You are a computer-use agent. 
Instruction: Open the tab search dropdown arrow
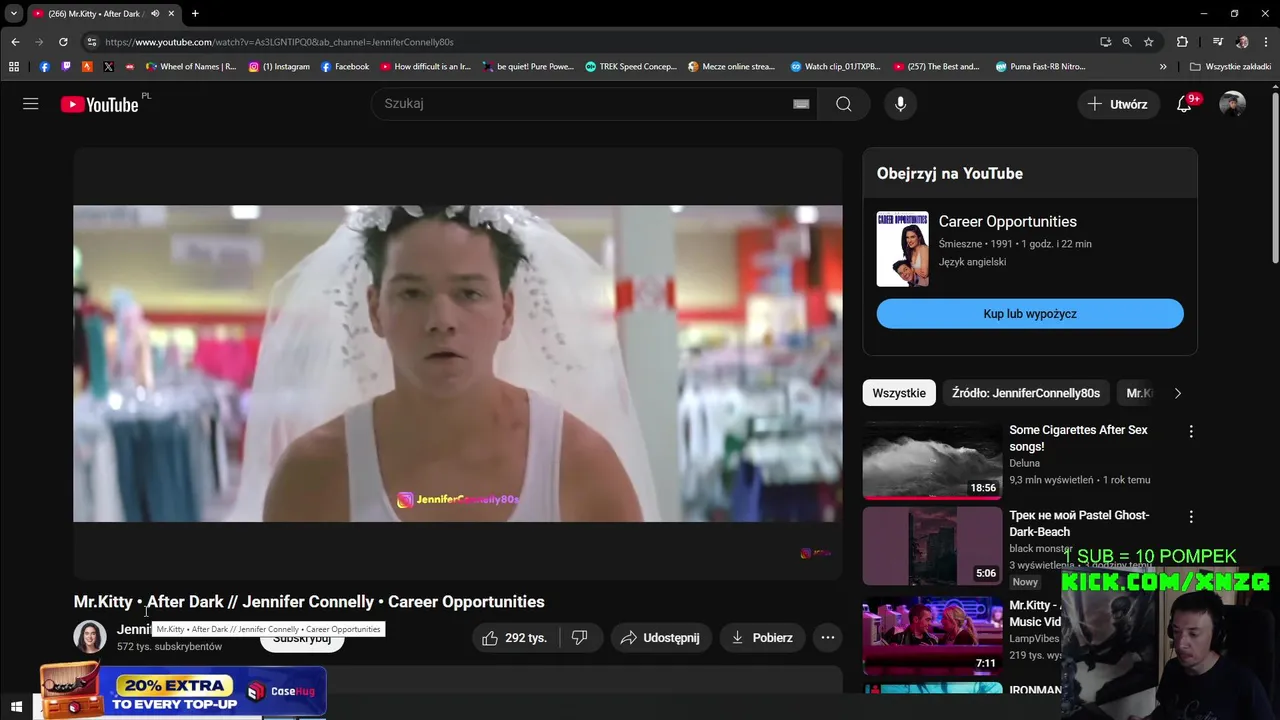(14, 14)
